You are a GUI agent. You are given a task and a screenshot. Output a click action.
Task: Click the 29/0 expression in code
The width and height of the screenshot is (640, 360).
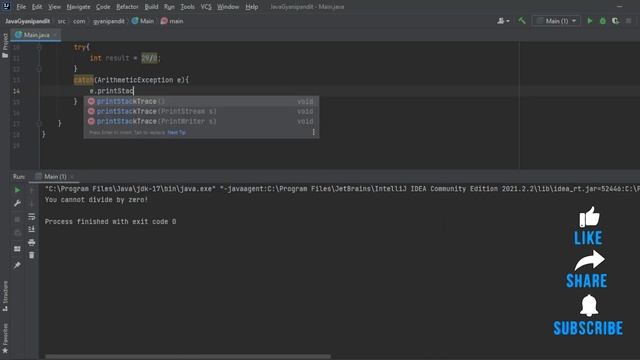[149, 58]
